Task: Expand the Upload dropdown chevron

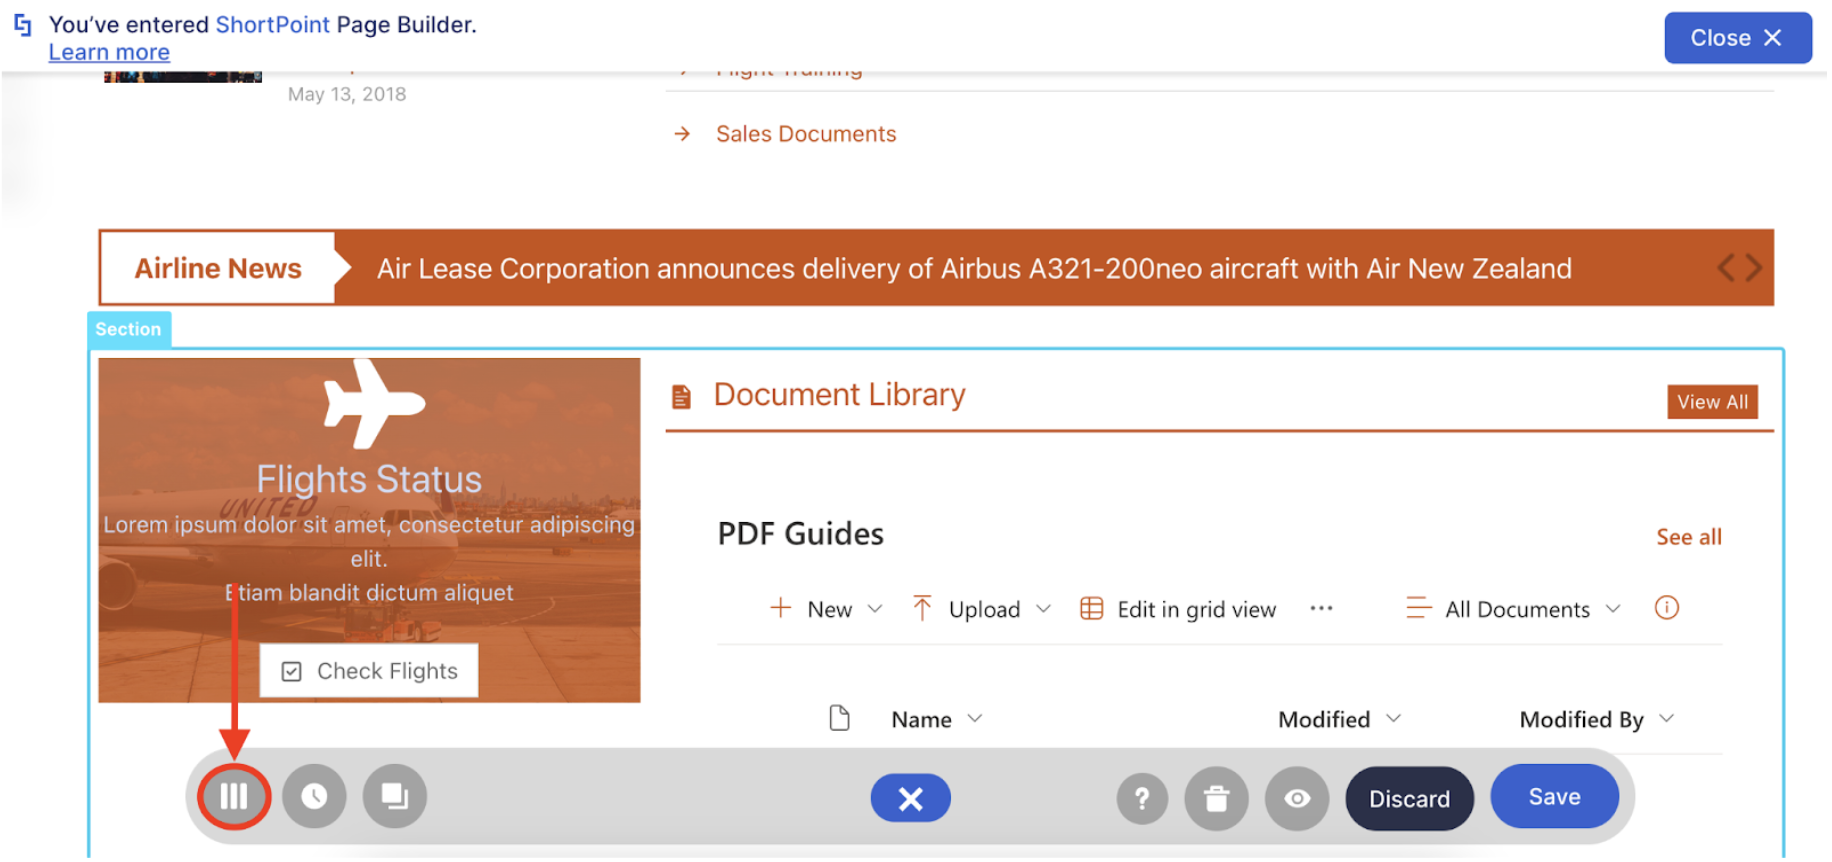Action: 1043,609
